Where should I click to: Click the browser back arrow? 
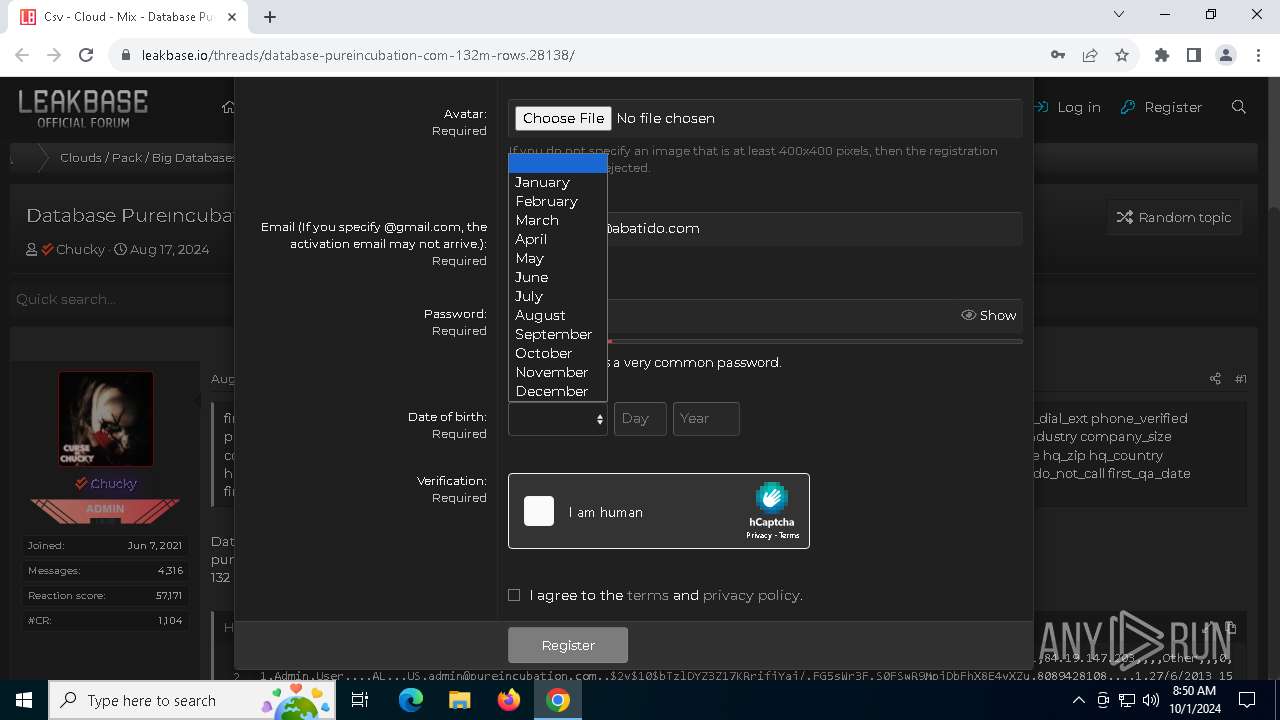(x=22, y=55)
